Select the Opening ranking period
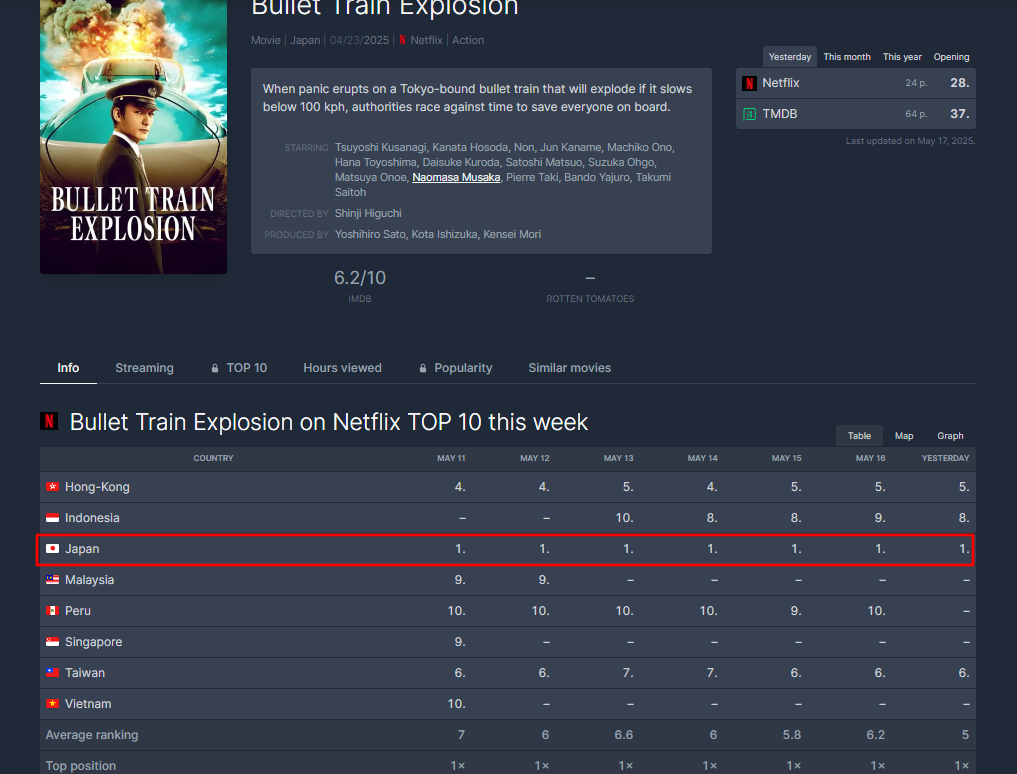The width and height of the screenshot is (1017, 774). coord(951,57)
